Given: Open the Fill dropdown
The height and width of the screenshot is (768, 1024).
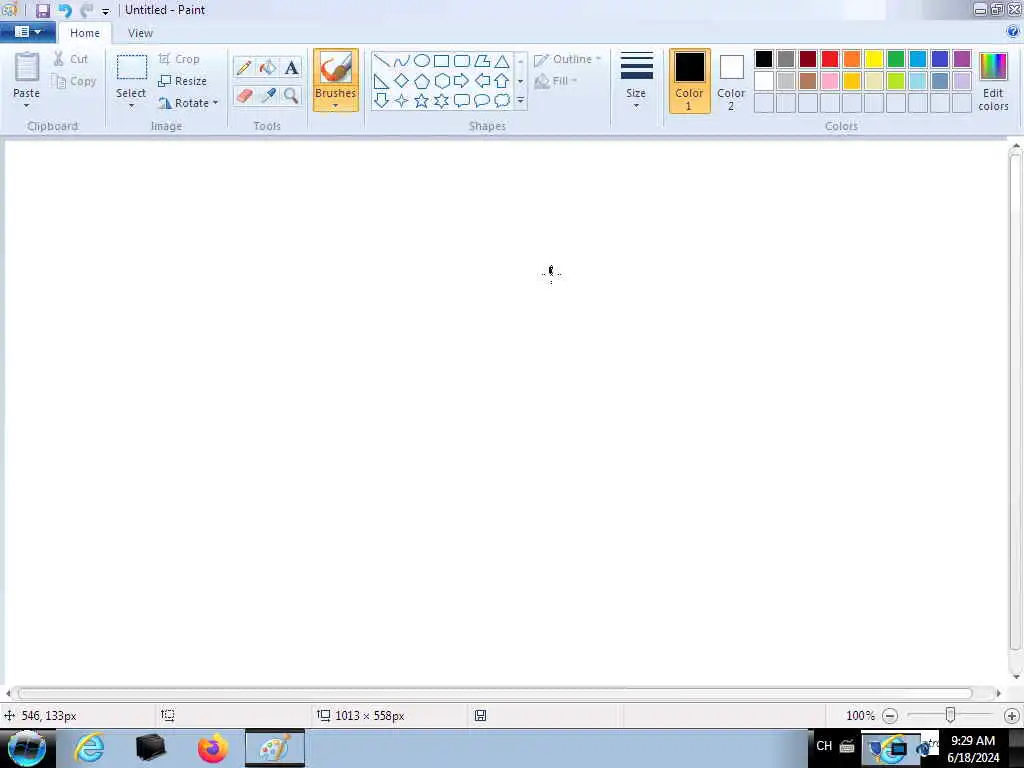Looking at the screenshot, I should click(556, 81).
